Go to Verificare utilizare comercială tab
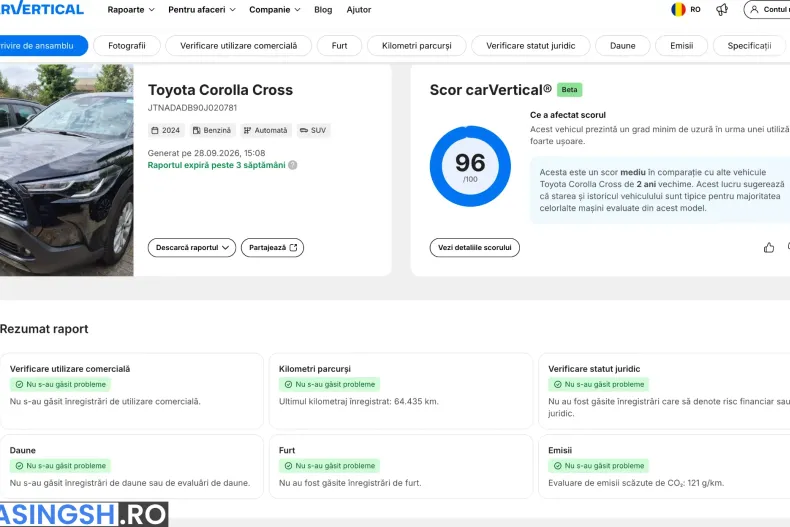 [239, 46]
